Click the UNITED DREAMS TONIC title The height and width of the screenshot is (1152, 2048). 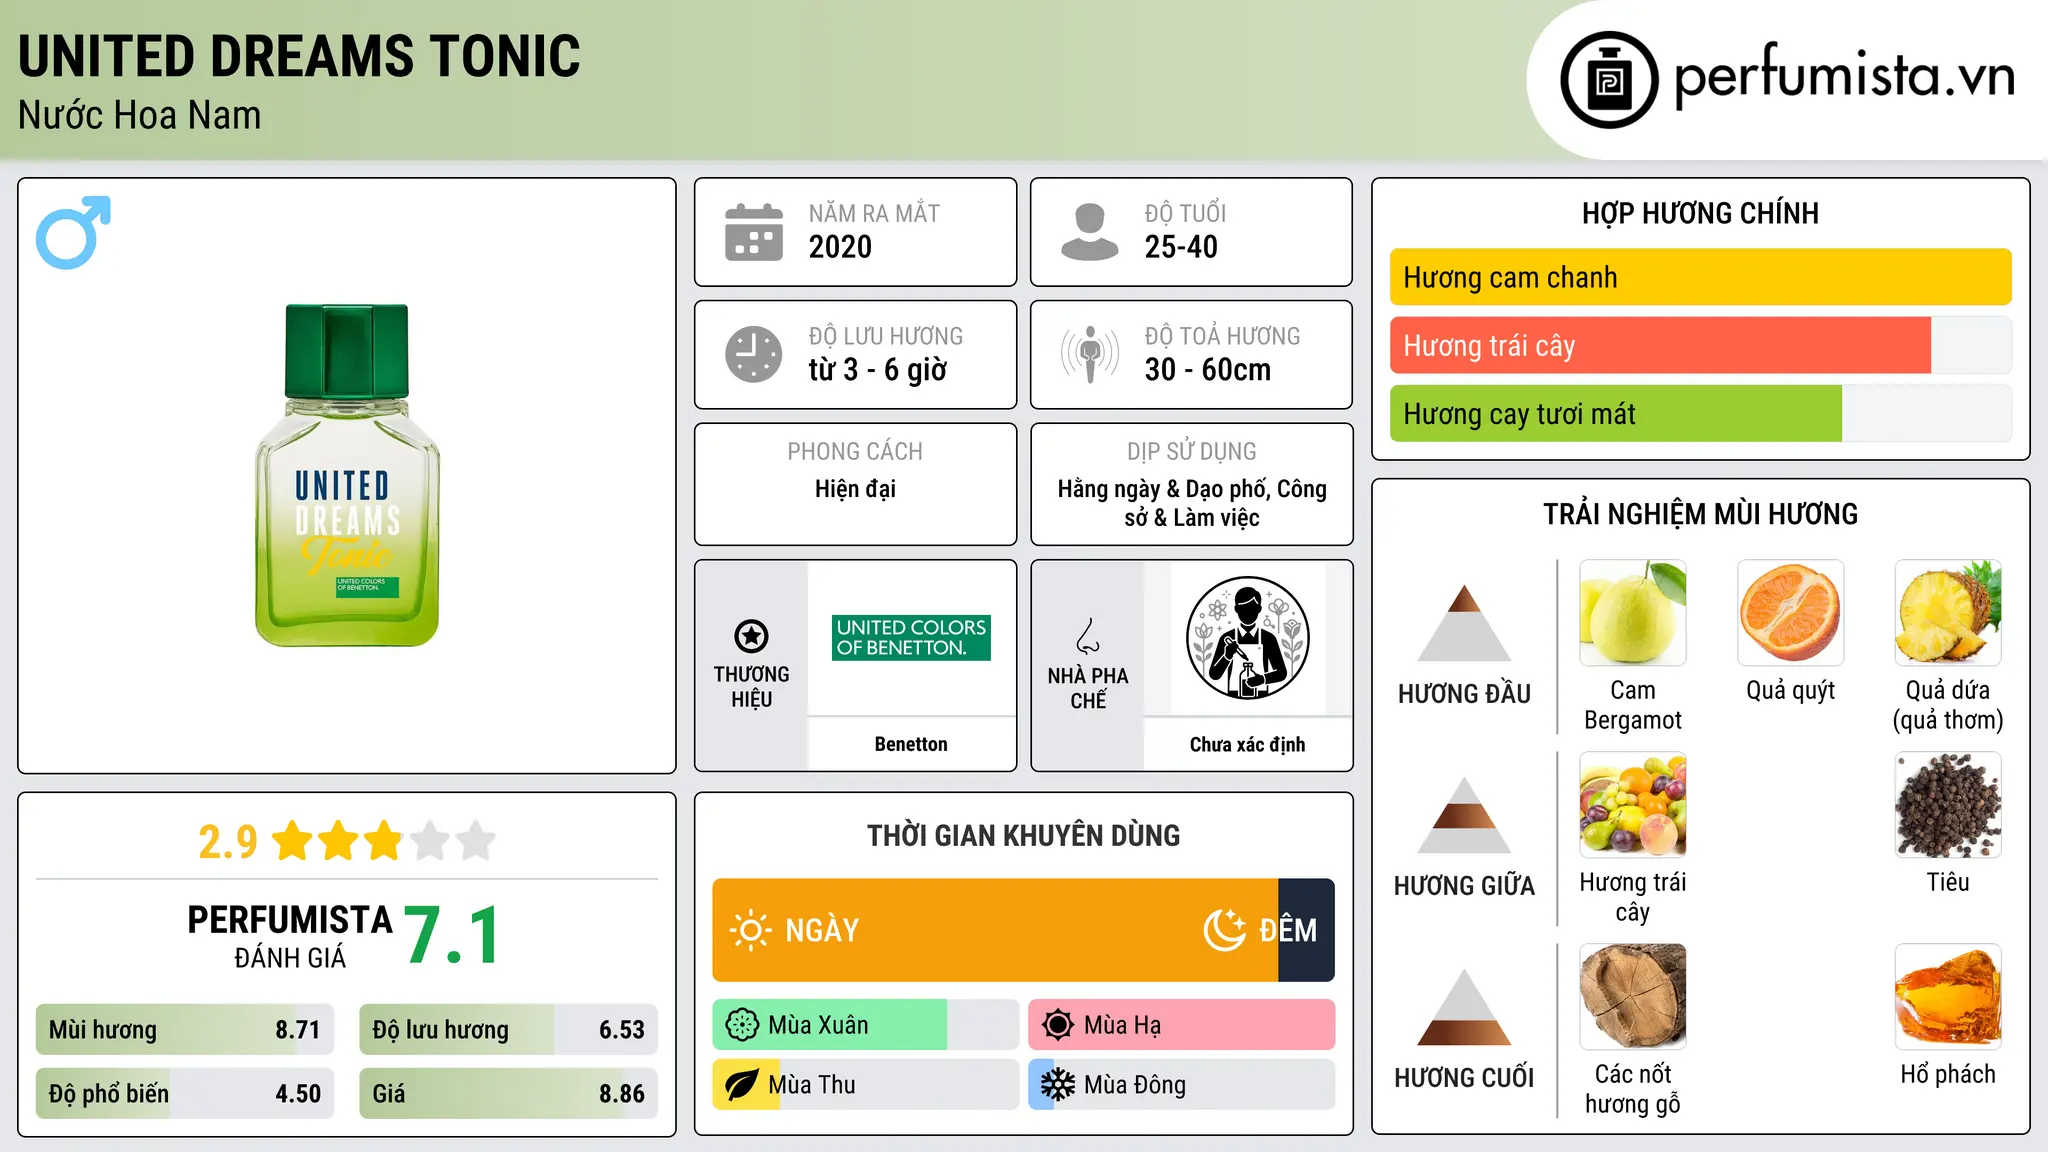coord(299,56)
